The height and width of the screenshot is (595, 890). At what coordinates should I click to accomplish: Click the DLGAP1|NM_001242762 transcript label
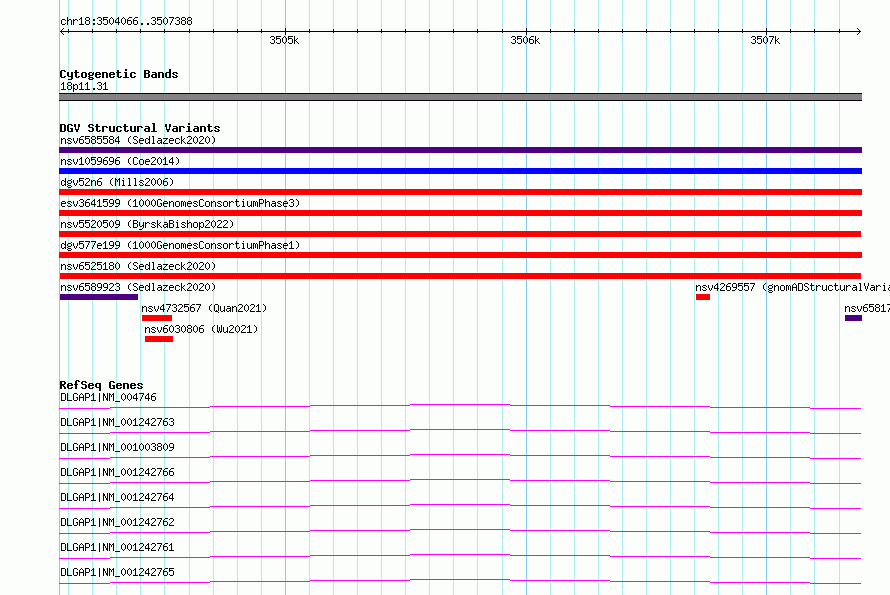117,522
